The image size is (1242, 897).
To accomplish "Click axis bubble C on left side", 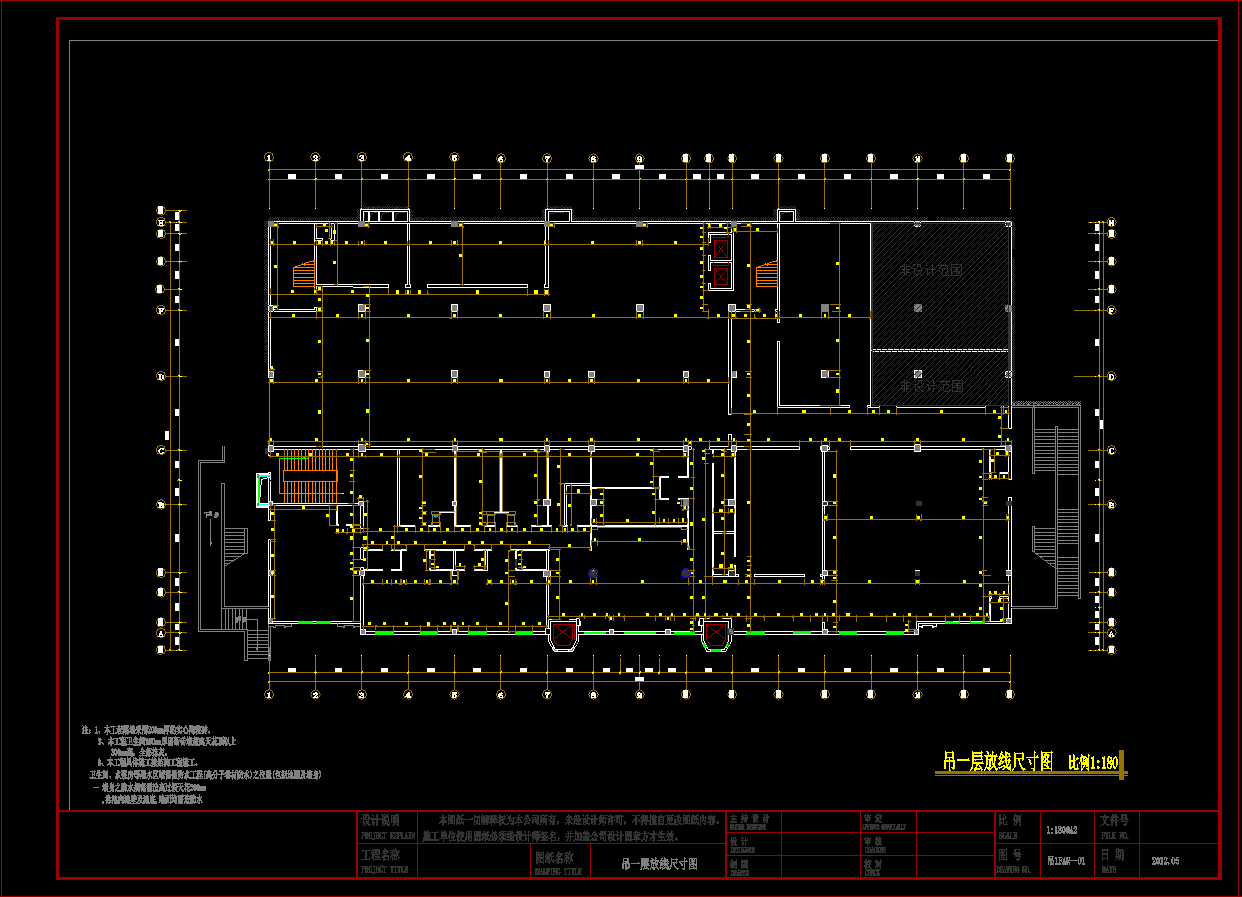I will (160, 451).
